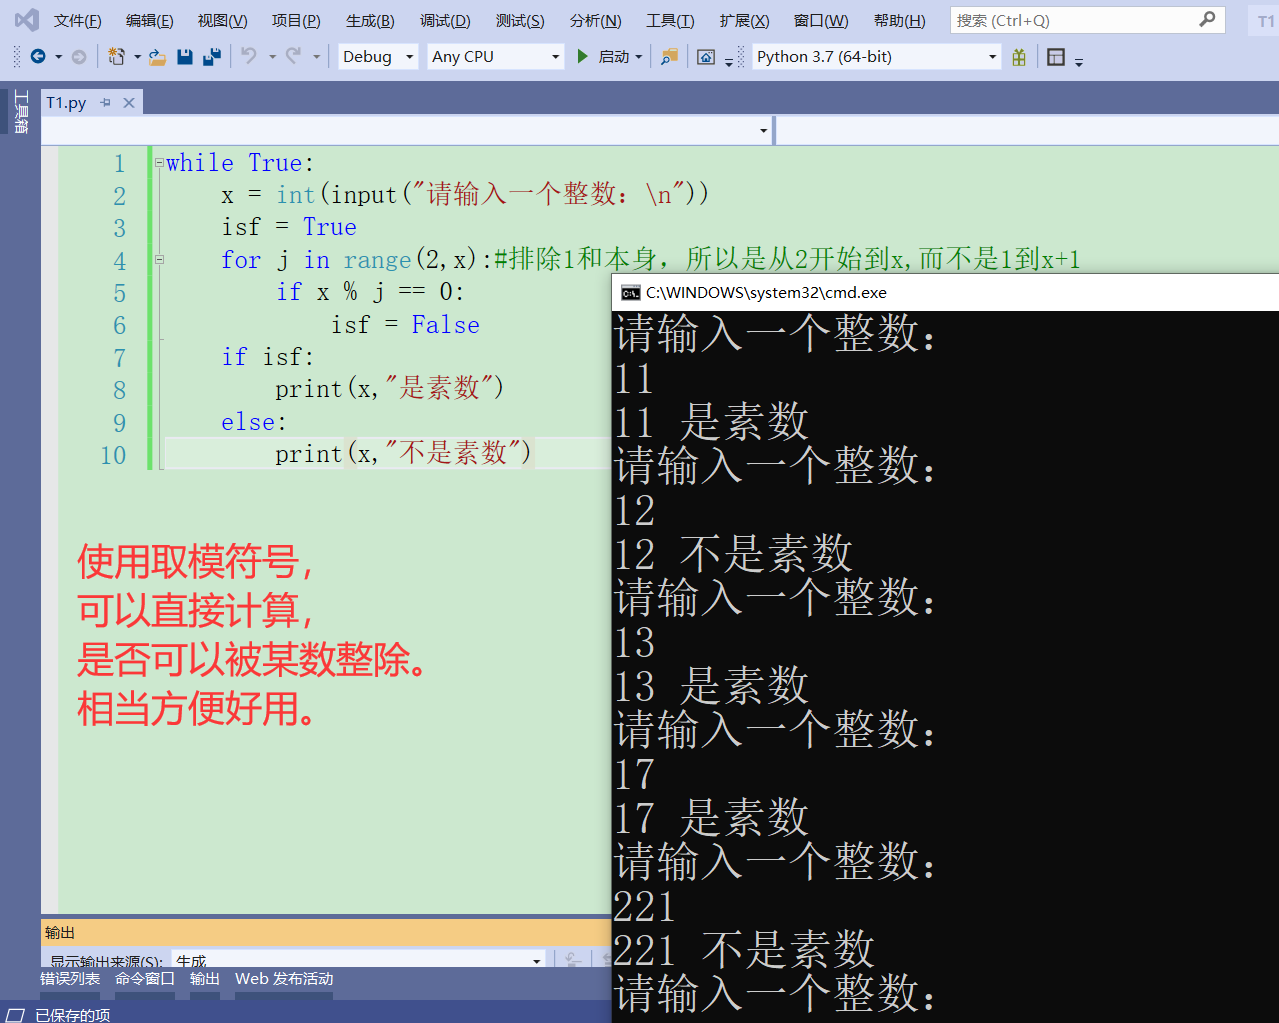Click the 已保存的项 status text
1279x1023 pixels.
pyautogui.click(x=73, y=1015)
